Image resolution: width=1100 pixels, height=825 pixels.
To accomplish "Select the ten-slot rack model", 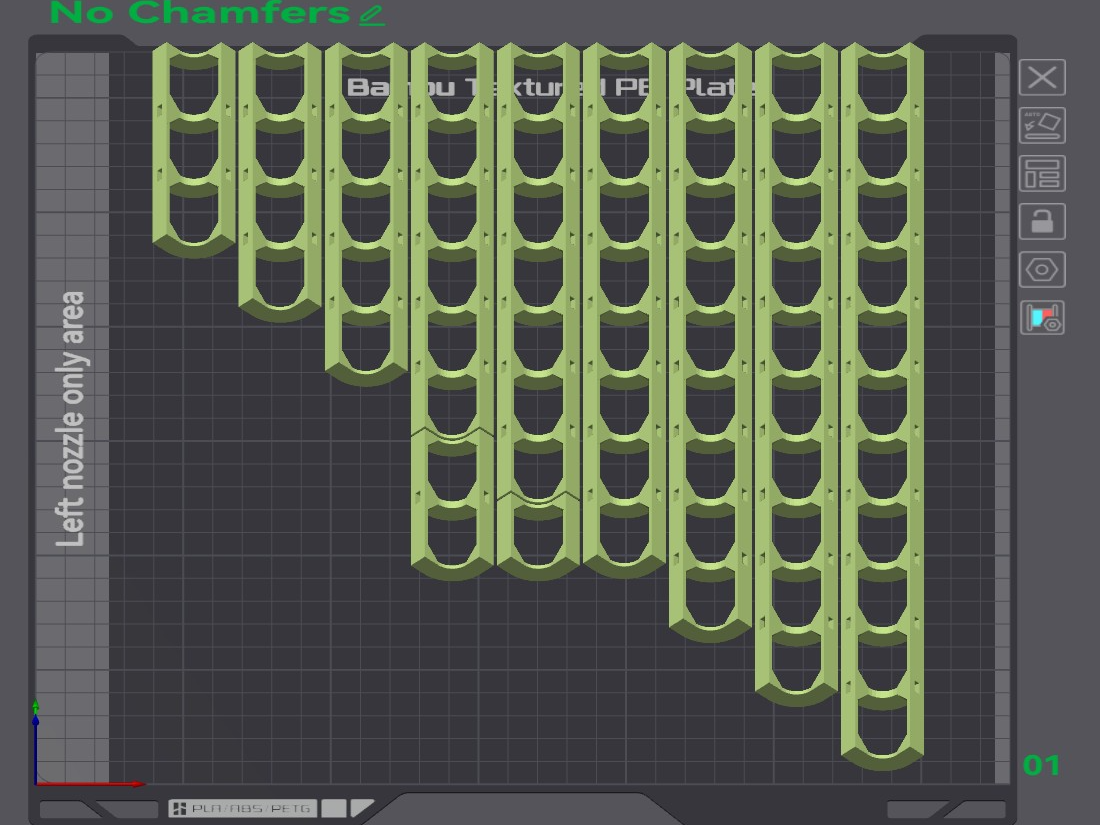I will [796, 375].
